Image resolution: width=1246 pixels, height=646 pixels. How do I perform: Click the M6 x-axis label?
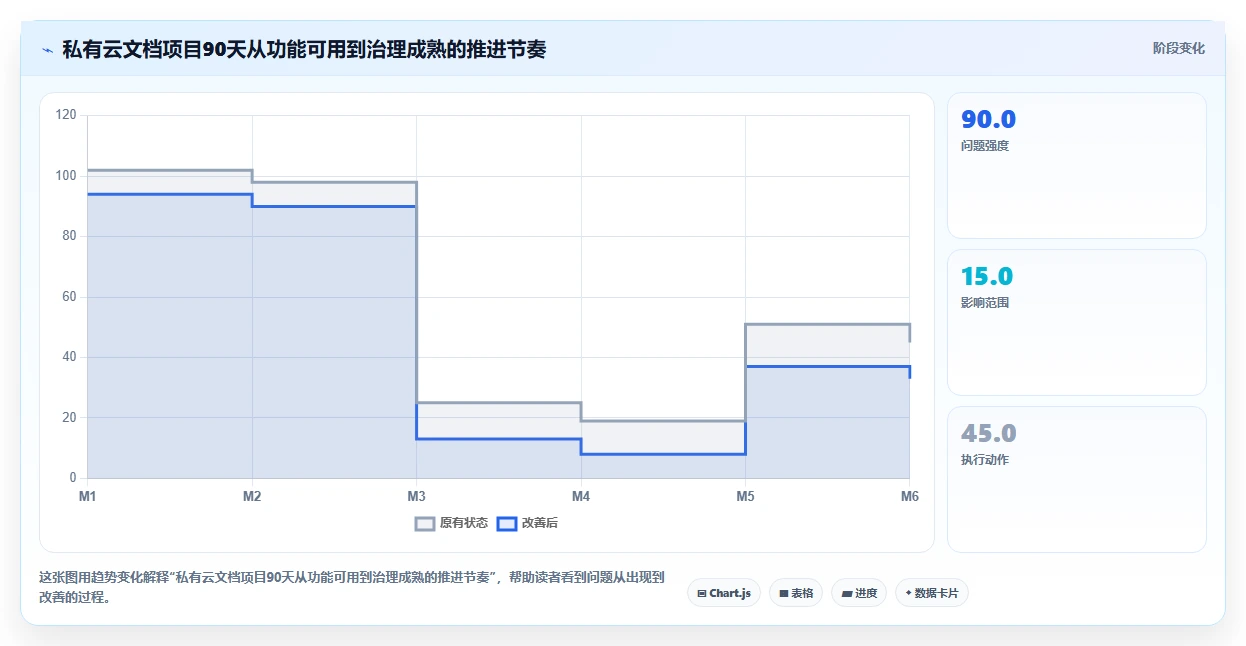point(909,496)
